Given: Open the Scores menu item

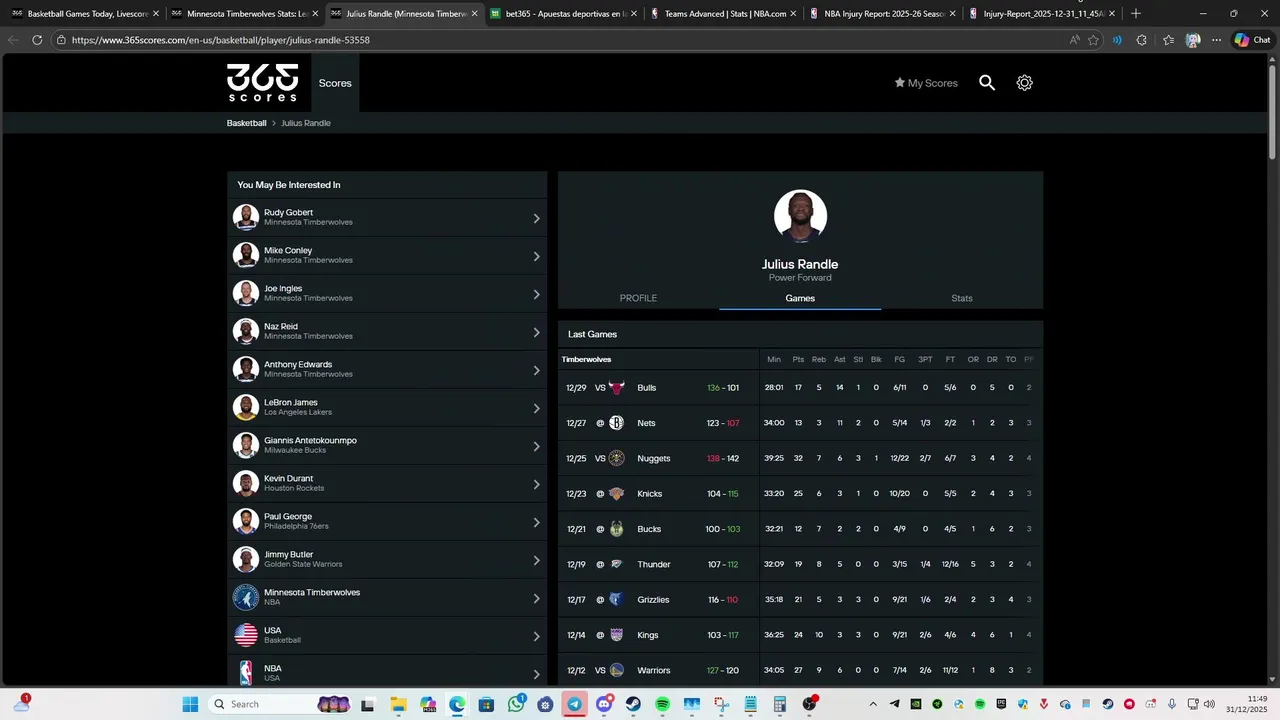Looking at the screenshot, I should tap(335, 83).
